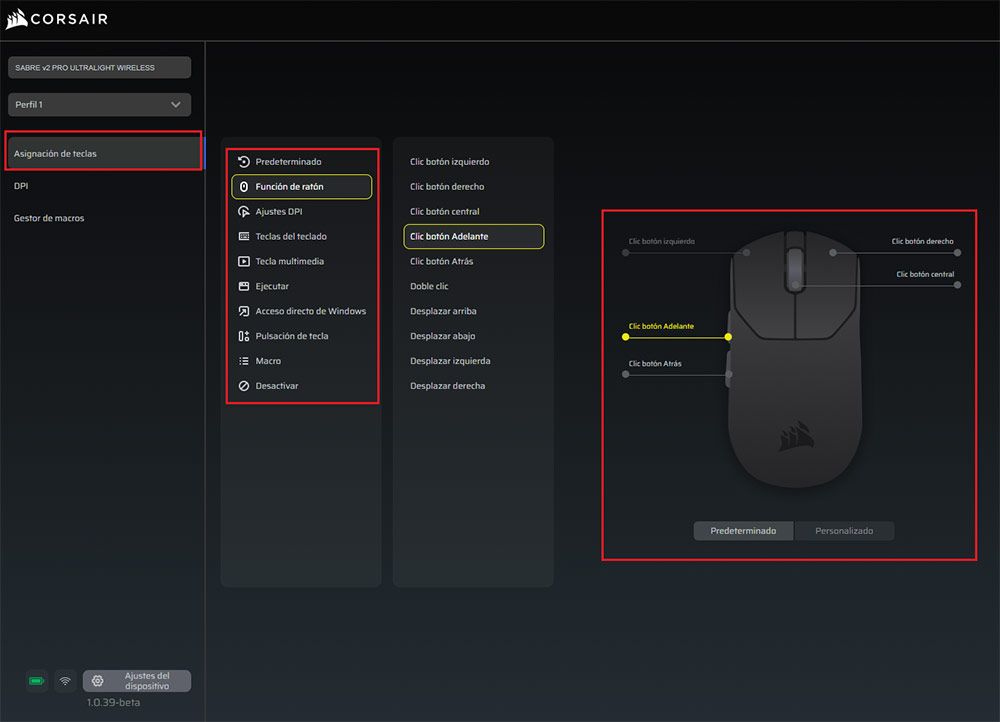This screenshot has height=722, width=1000.
Task: Click the scroll wheel on mouse image
Action: point(795,269)
